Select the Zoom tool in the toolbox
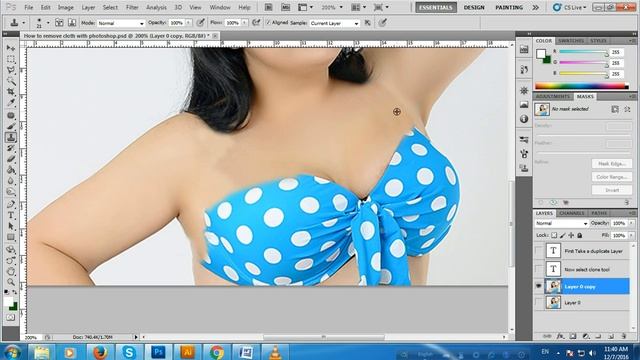The image size is (640, 360). point(11,282)
